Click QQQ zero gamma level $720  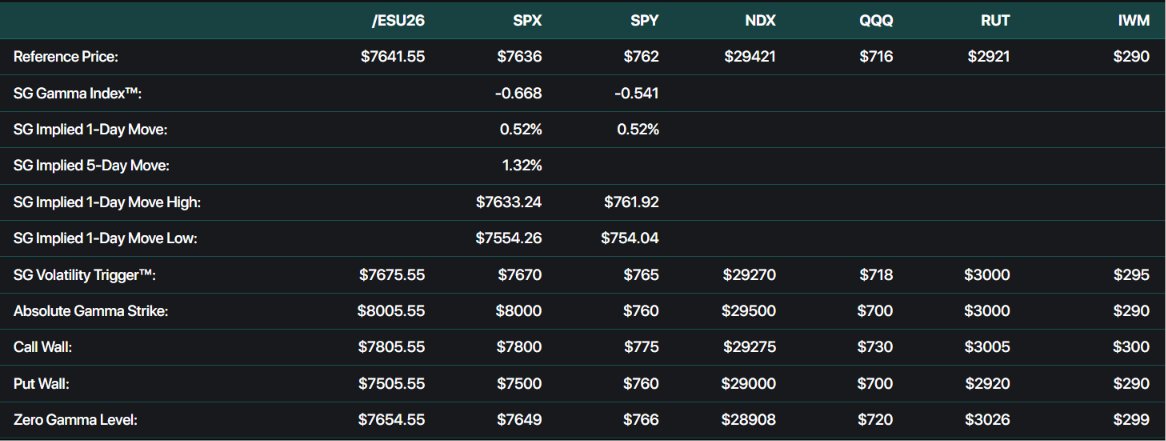coord(875,420)
